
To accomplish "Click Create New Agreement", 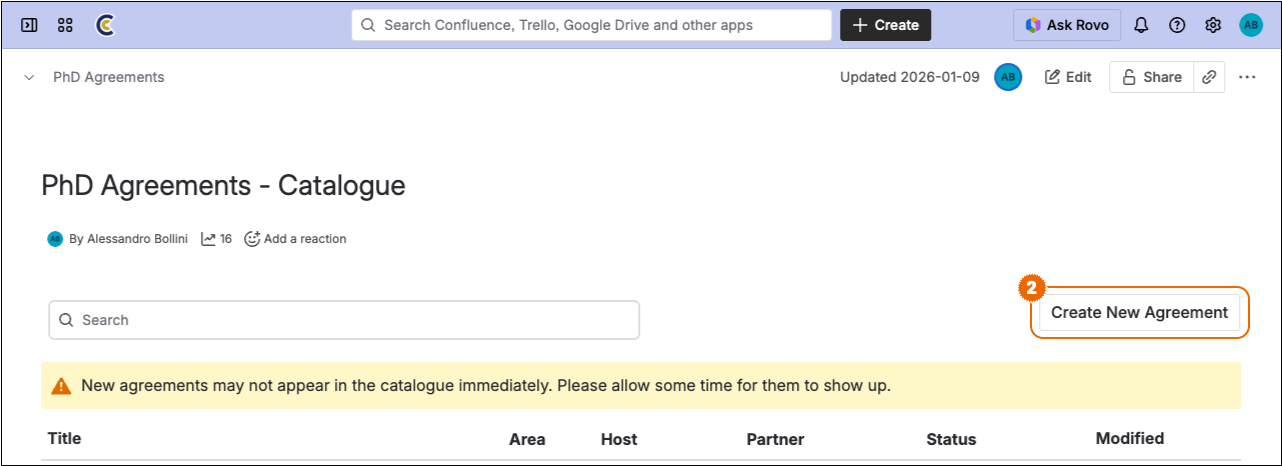I will point(1139,313).
